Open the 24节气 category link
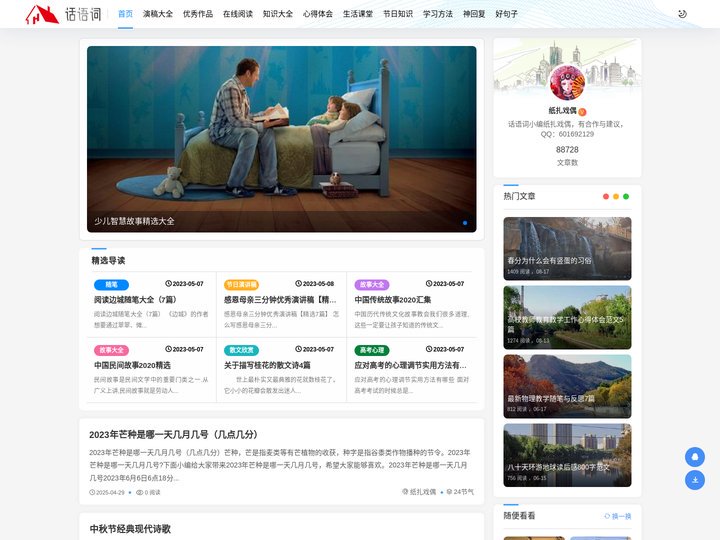The width and height of the screenshot is (720, 540). coord(463,492)
